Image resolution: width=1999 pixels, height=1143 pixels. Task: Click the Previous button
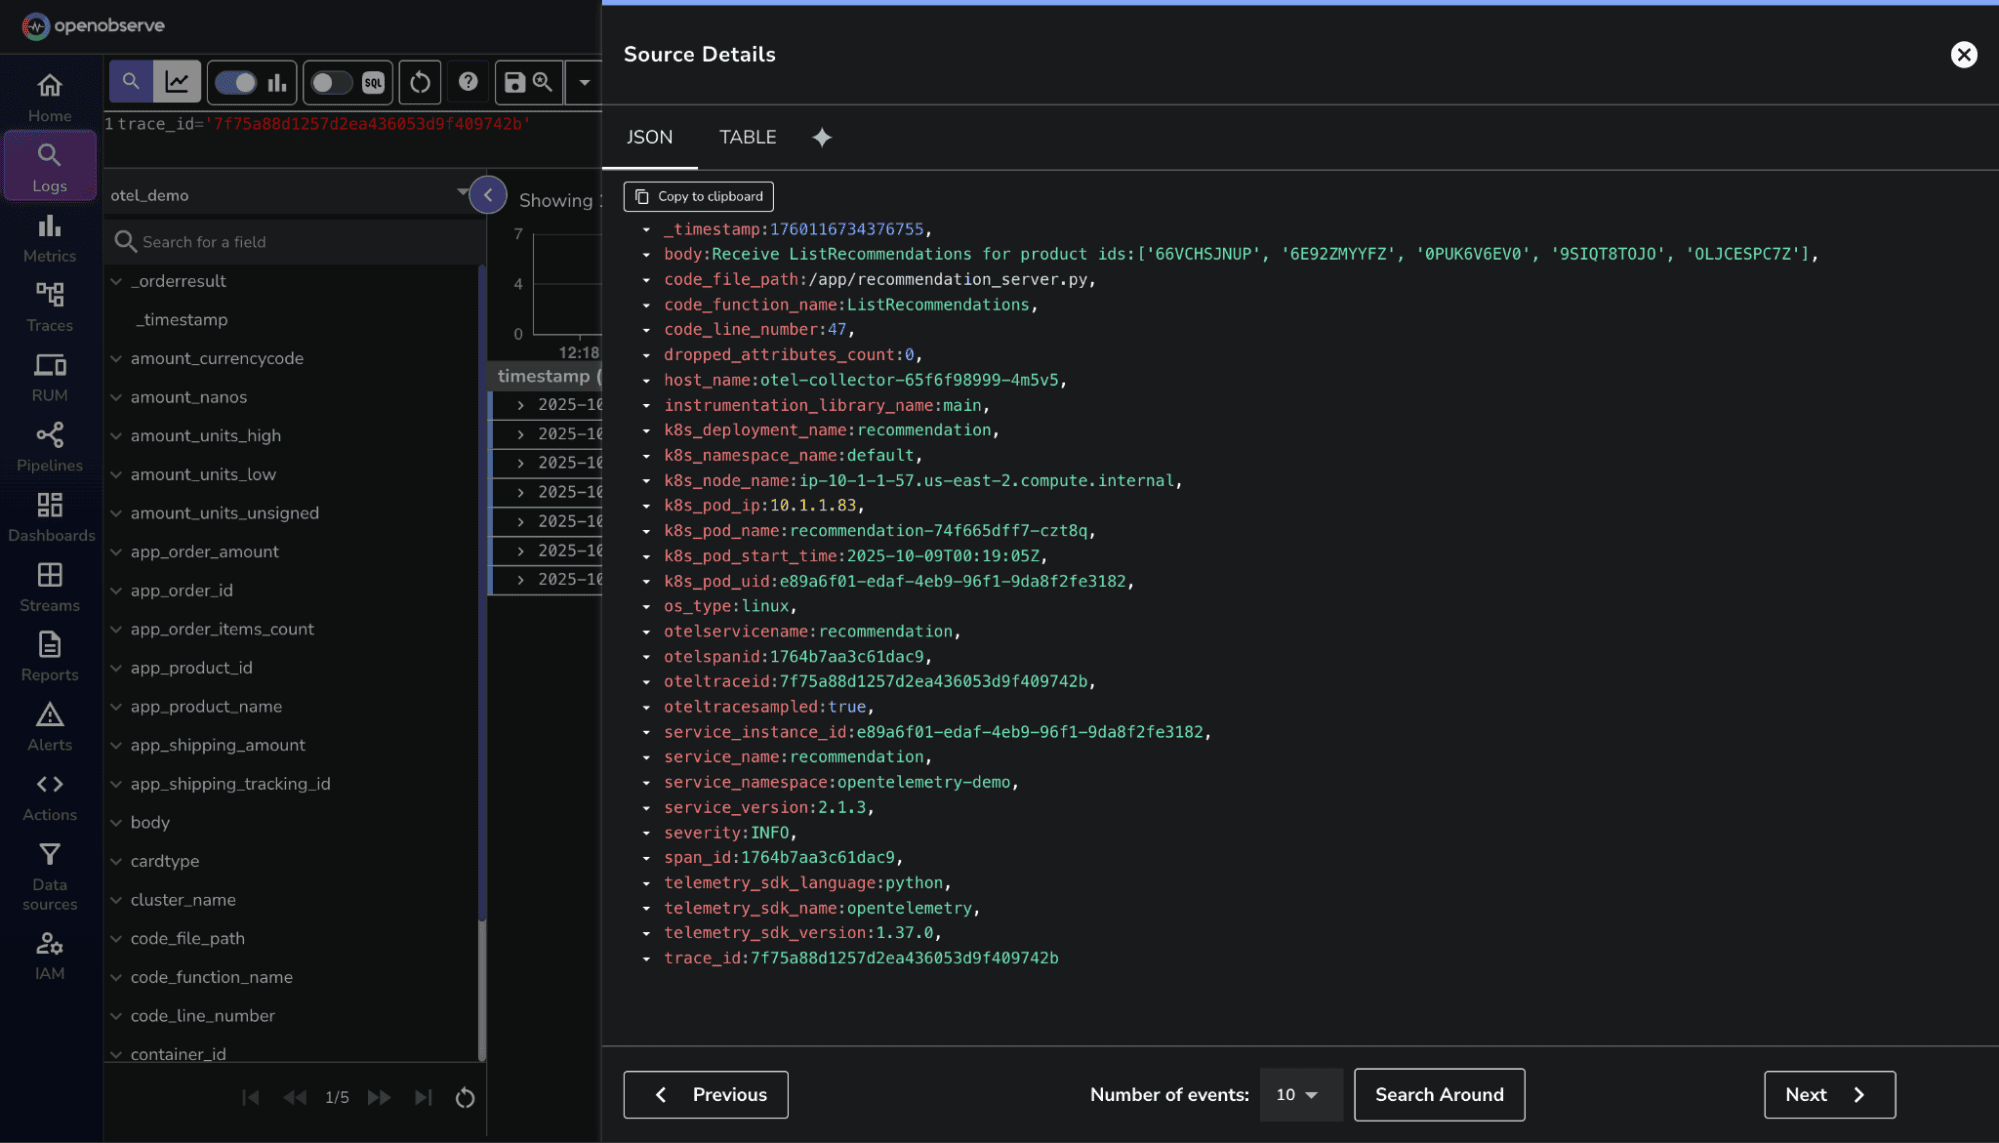705,1094
